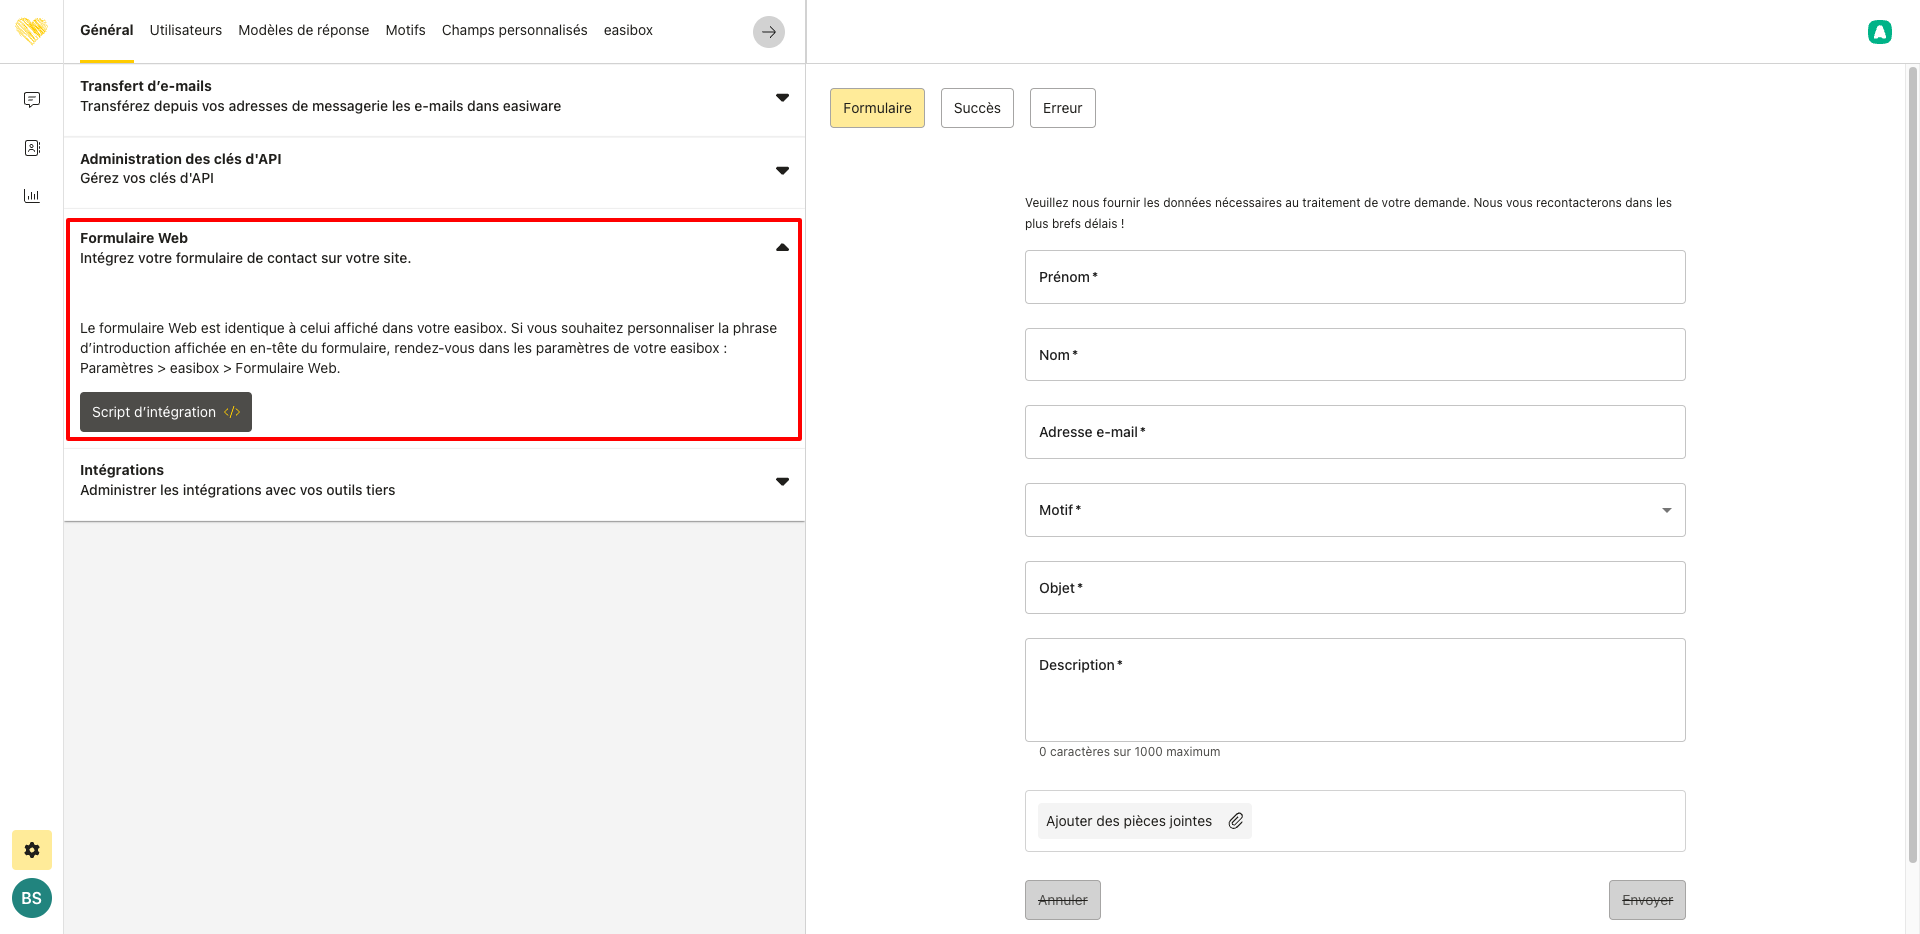The image size is (1920, 934).
Task: Click the Script d'intégration button
Action: click(166, 412)
